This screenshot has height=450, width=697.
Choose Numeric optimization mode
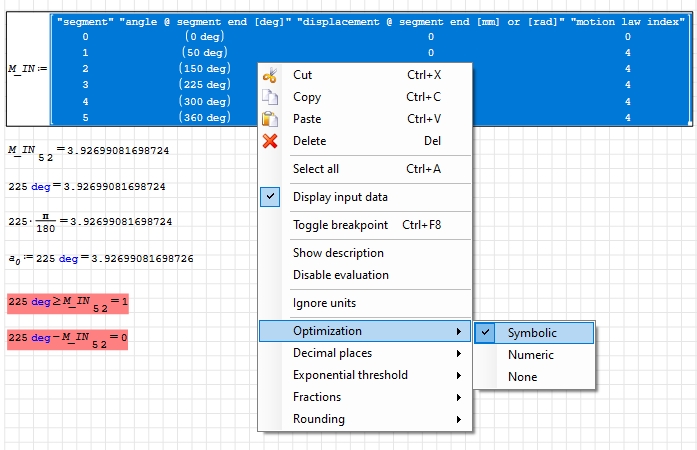click(530, 355)
